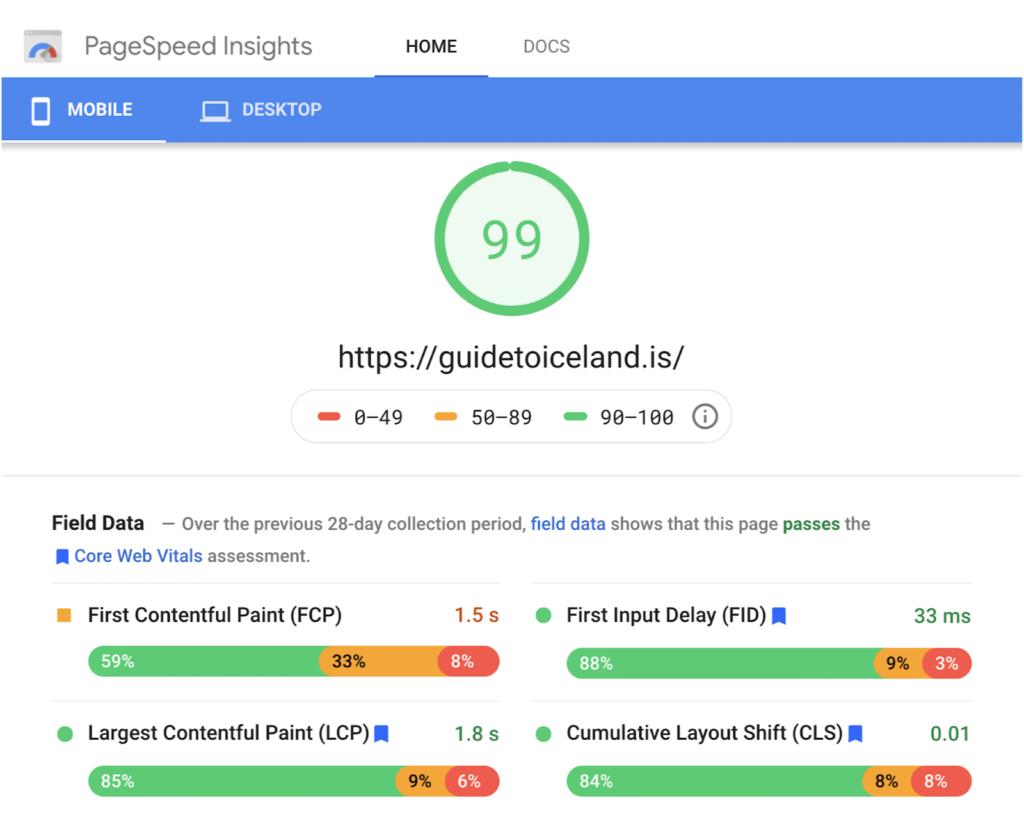This screenshot has height=835, width=1024.
Task: Click the green word passes
Action: (x=811, y=524)
